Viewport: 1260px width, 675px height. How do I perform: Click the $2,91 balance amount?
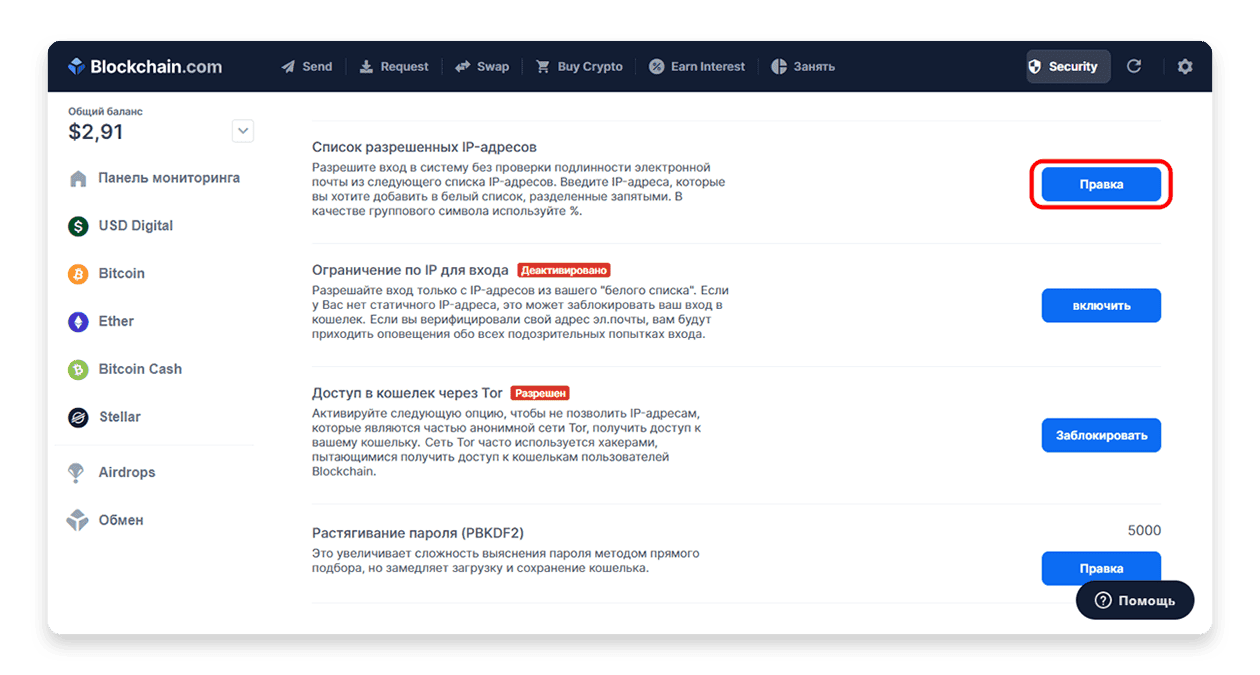(x=96, y=132)
